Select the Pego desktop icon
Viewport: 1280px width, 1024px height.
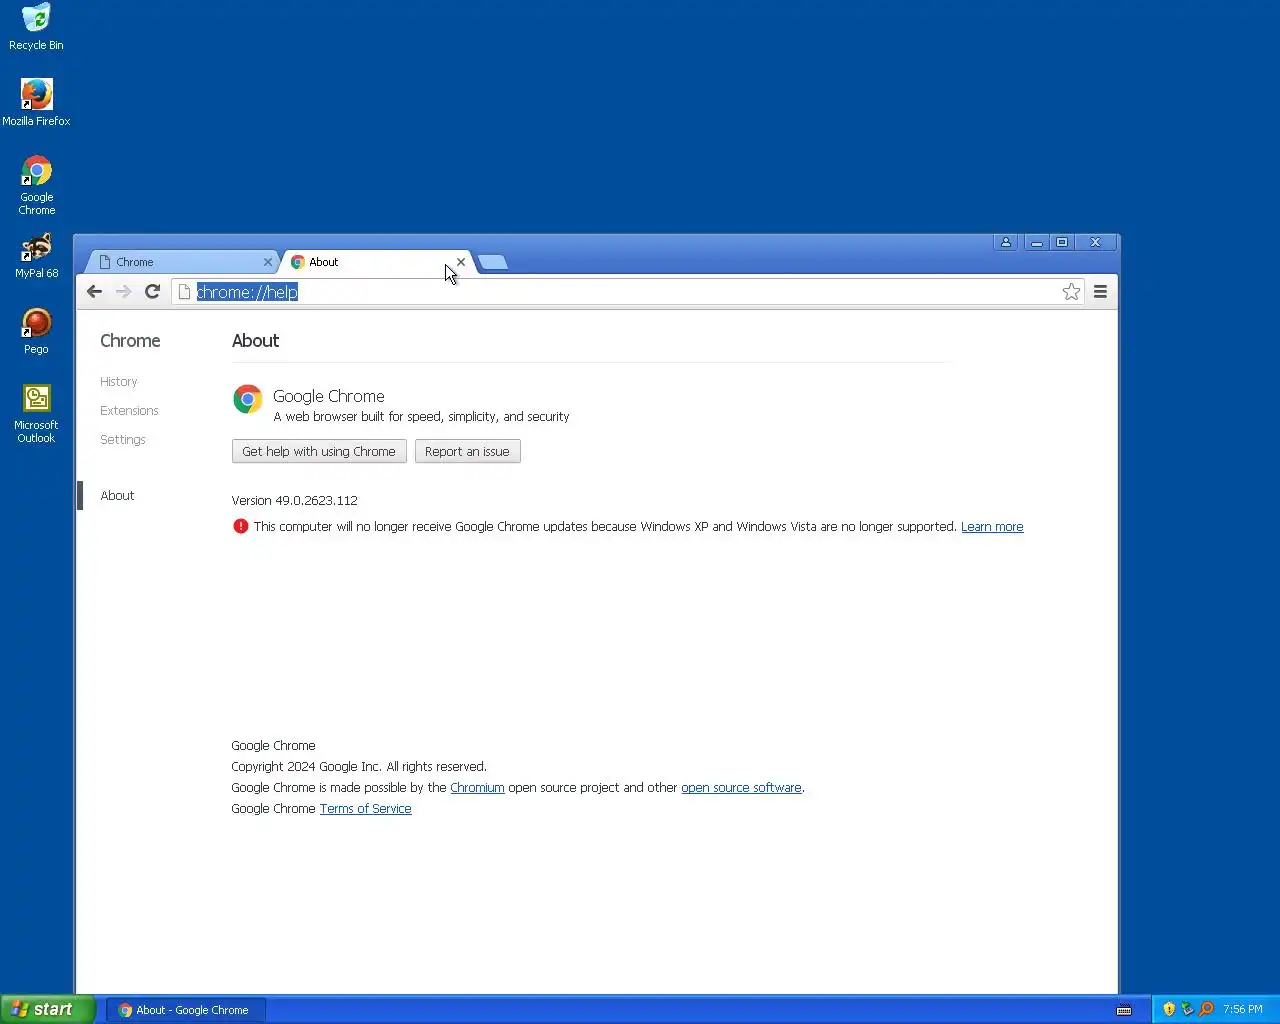pyautogui.click(x=36, y=331)
